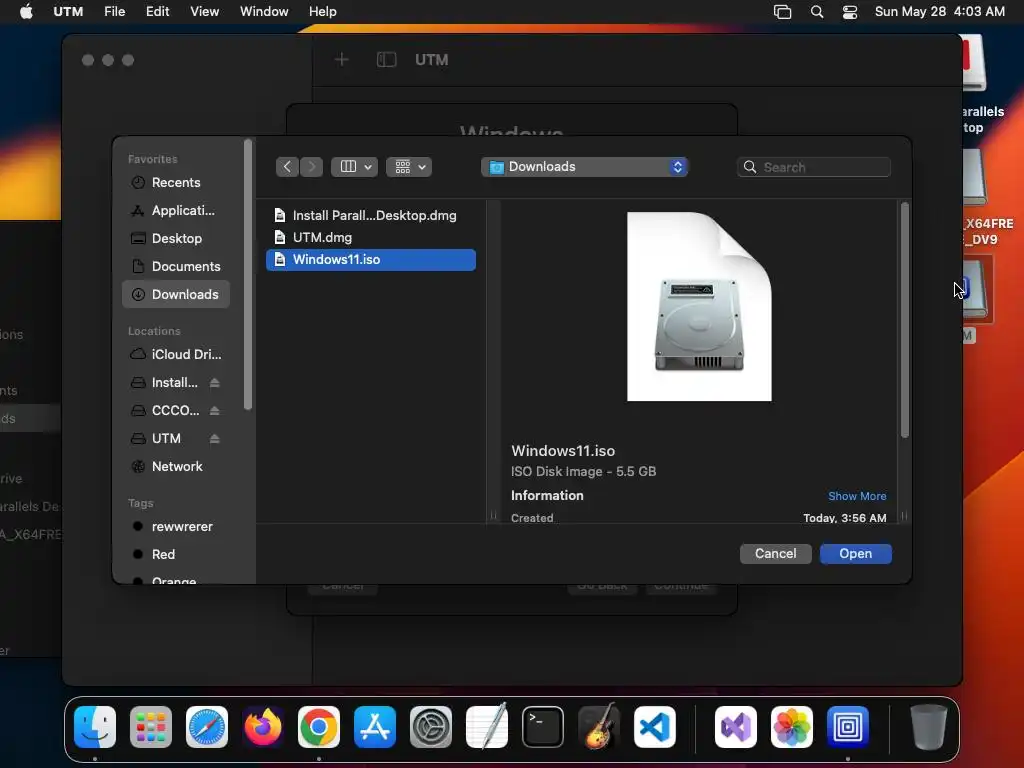Click Show More in Information section
This screenshot has width=1024, height=768.
coord(857,496)
